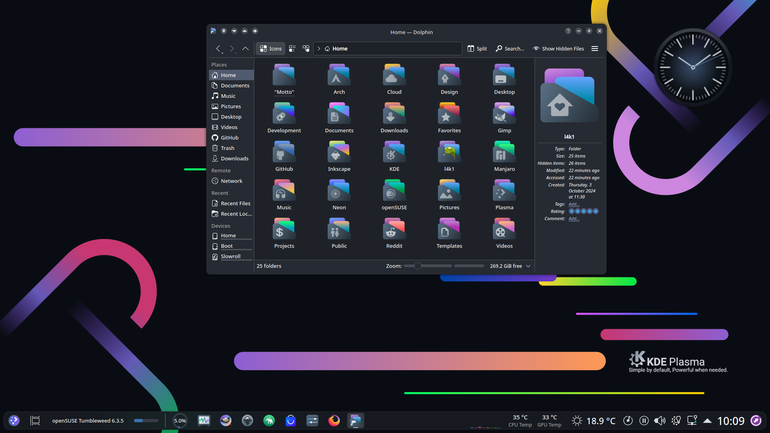770x433 pixels.
Task: Open the weather widget showing 18.9 °C
Action: 593,421
